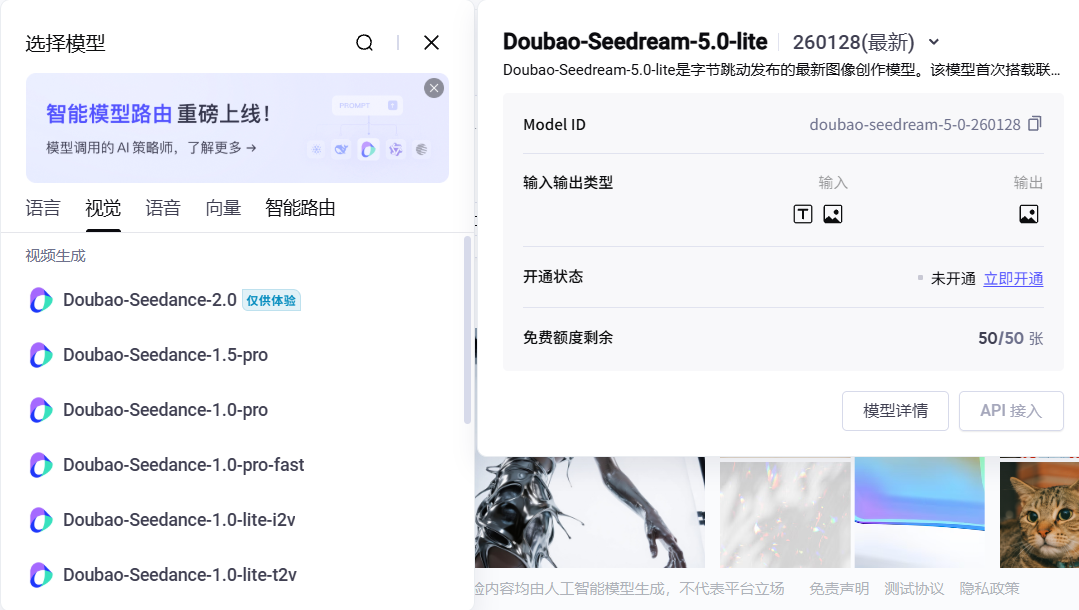Click the API 接入 button

coord(1011,411)
